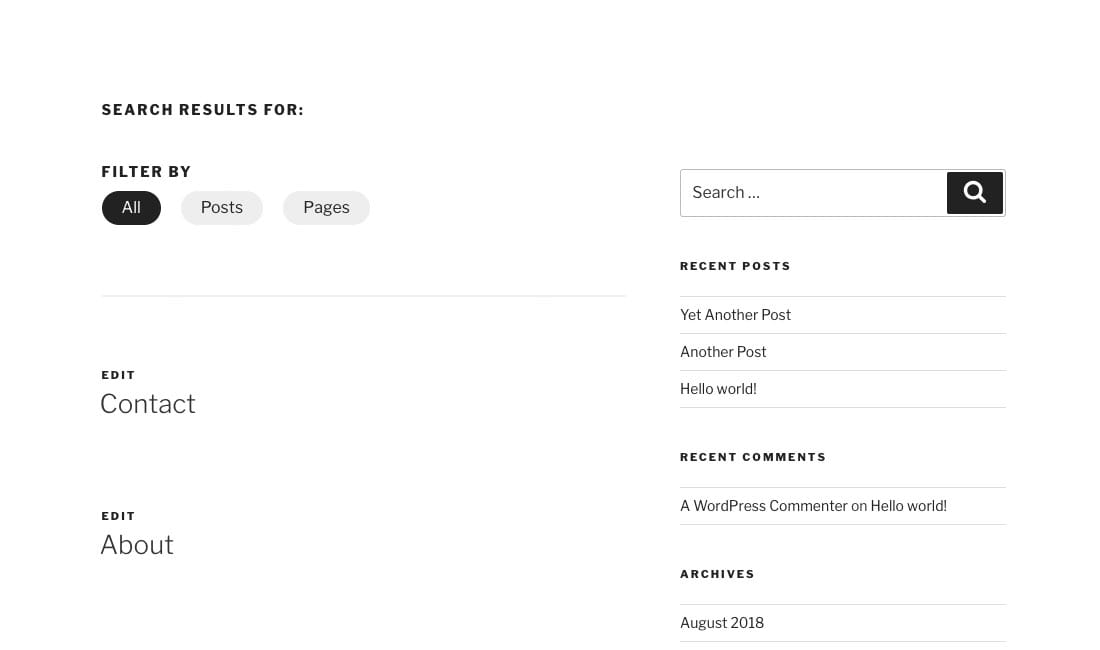Browse the 'August 2018' archive
The width and height of the screenshot is (1100, 650).
tap(721, 622)
